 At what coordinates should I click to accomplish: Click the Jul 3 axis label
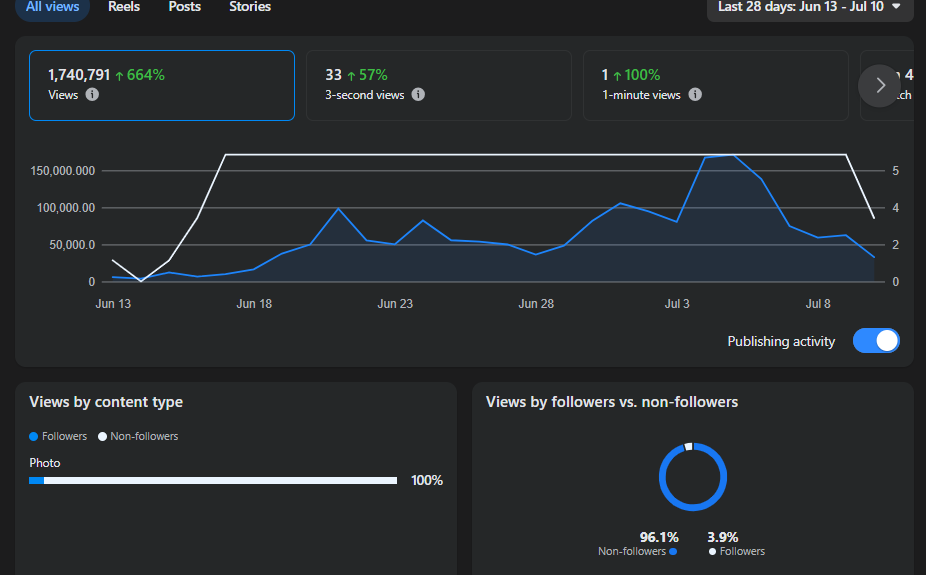coord(677,303)
